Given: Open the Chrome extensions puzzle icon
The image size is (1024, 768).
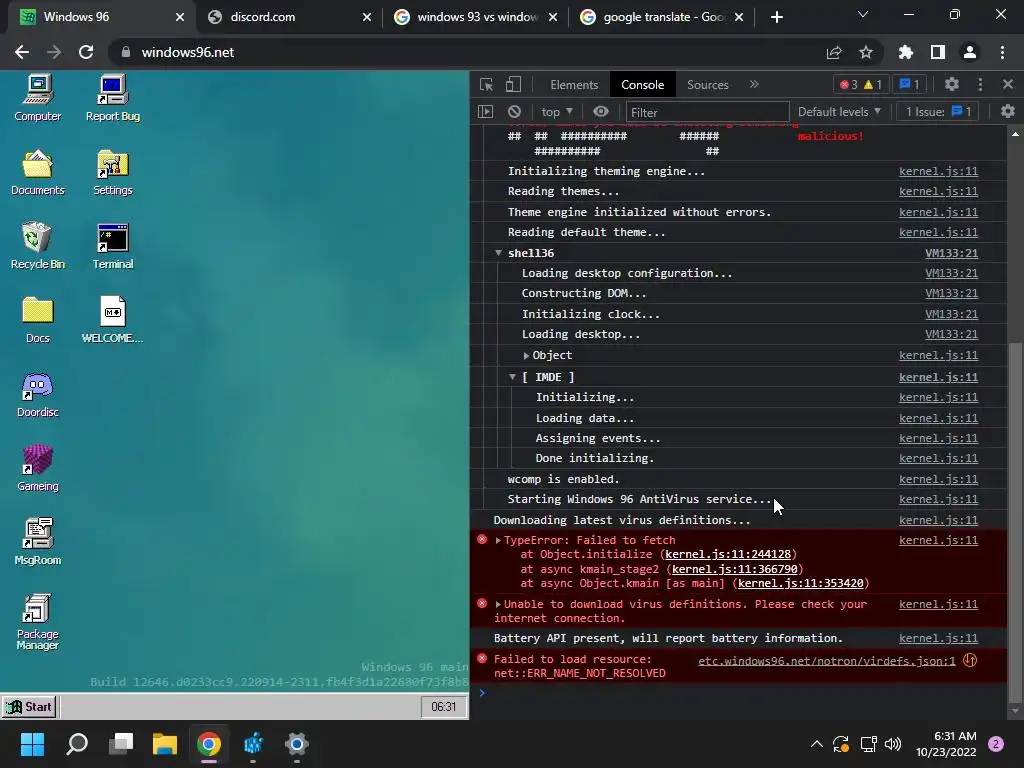Looking at the screenshot, I should click(x=906, y=52).
